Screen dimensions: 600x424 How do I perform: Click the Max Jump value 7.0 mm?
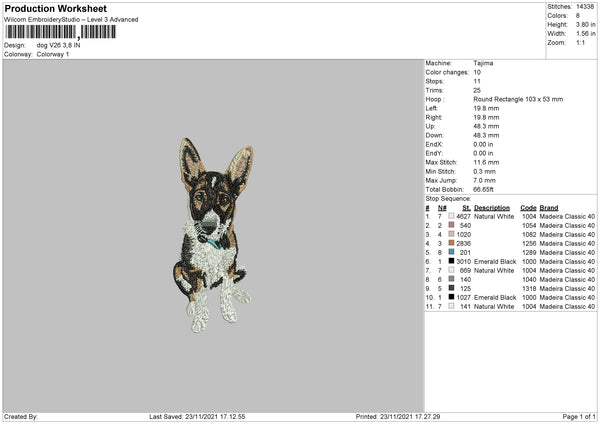[x=484, y=180]
